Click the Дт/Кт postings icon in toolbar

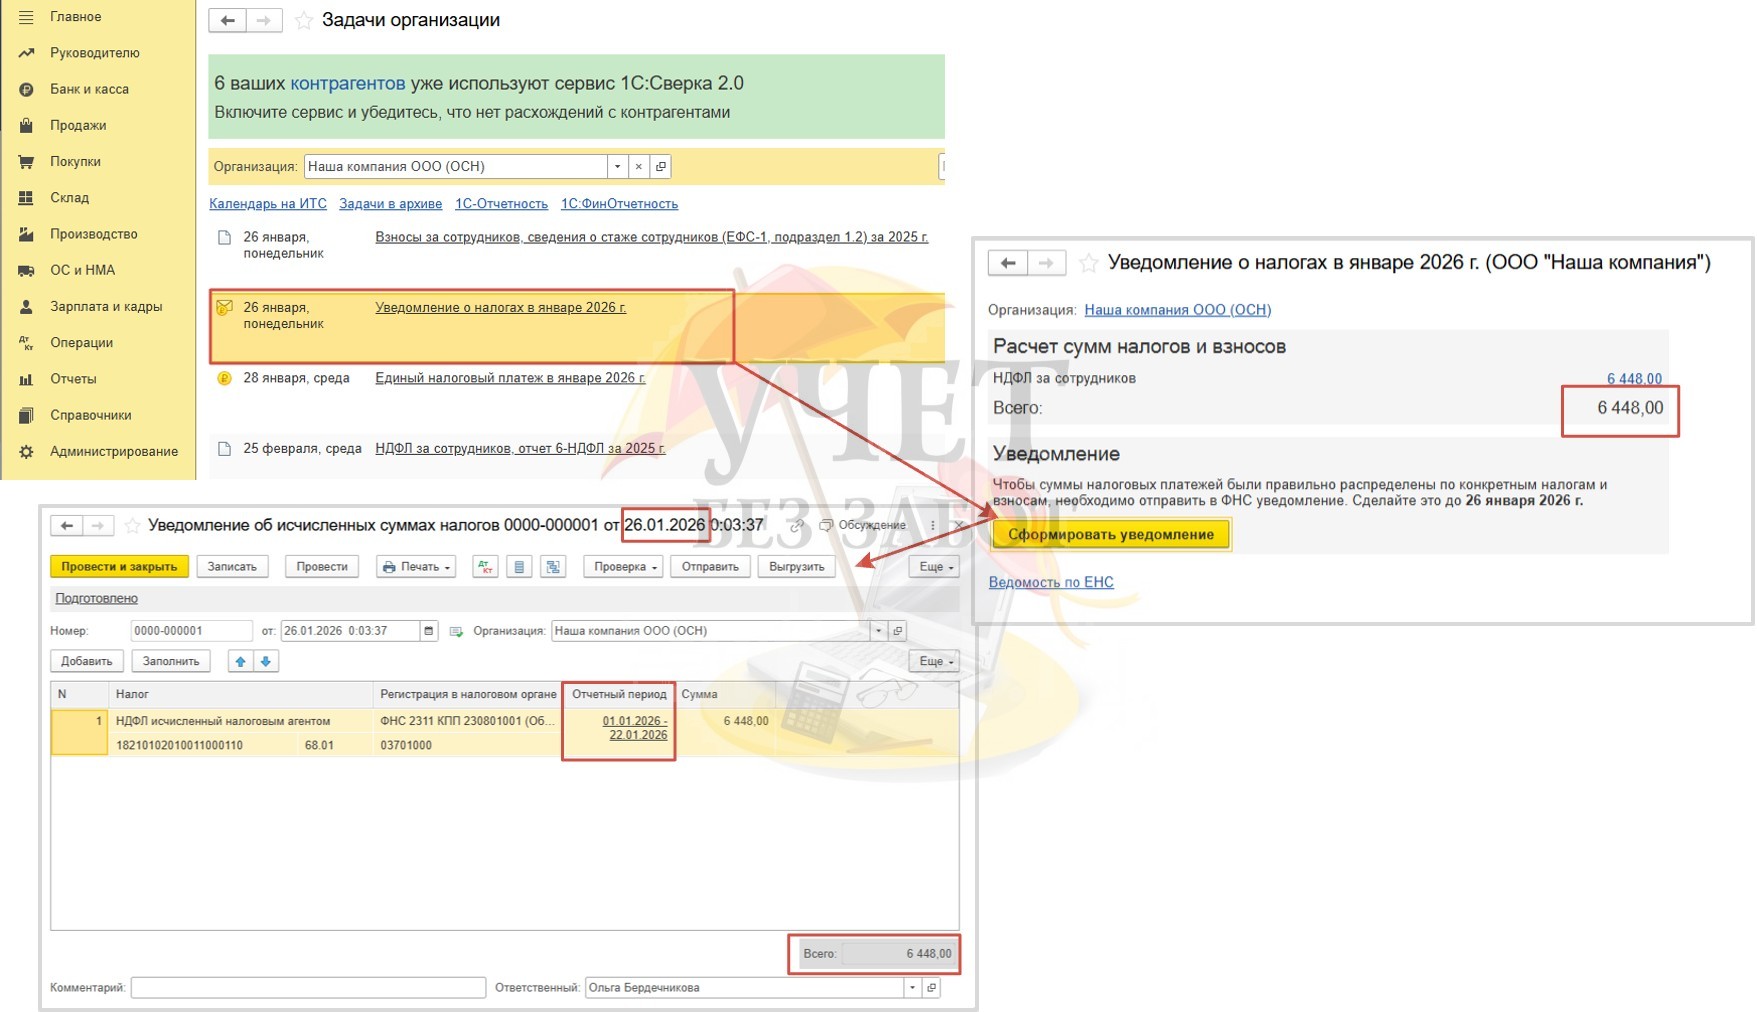point(485,567)
